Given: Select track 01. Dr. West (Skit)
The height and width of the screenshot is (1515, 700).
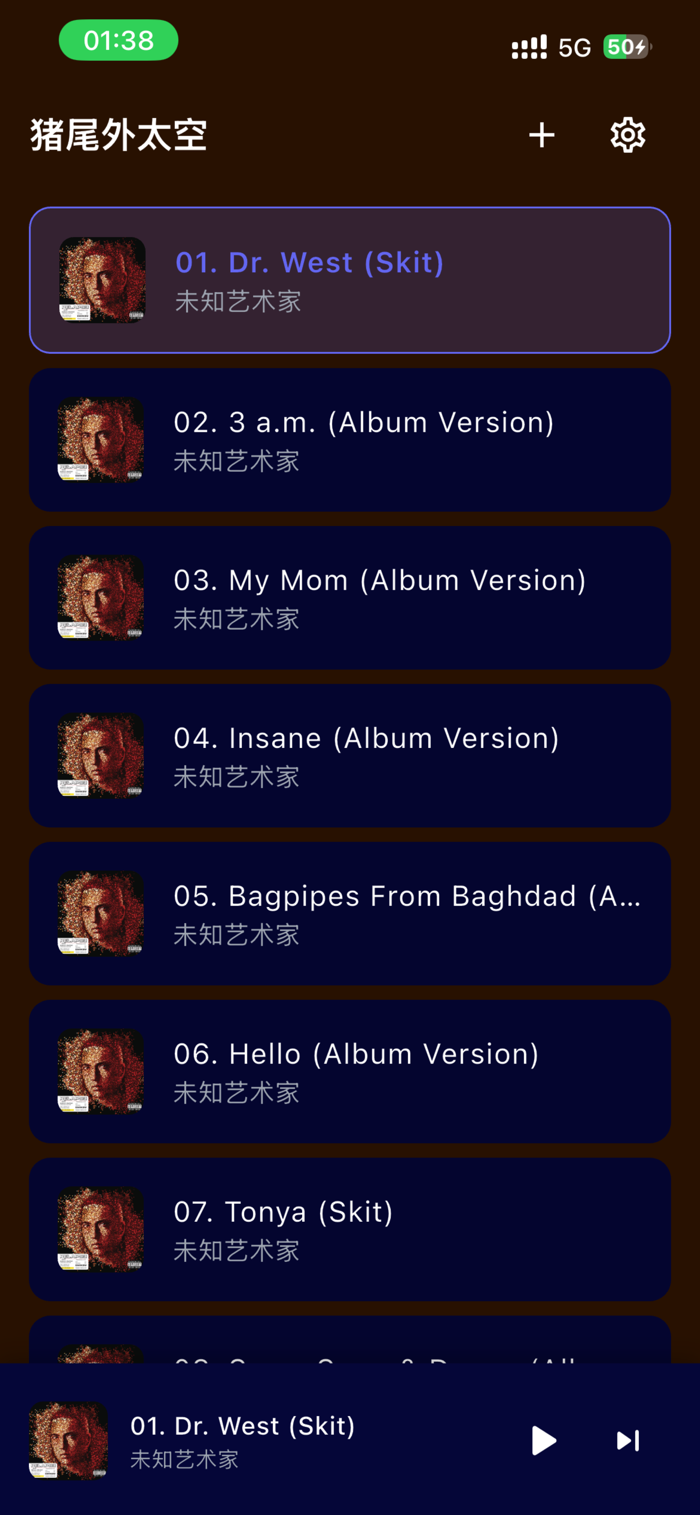Looking at the screenshot, I should [x=350, y=280].
